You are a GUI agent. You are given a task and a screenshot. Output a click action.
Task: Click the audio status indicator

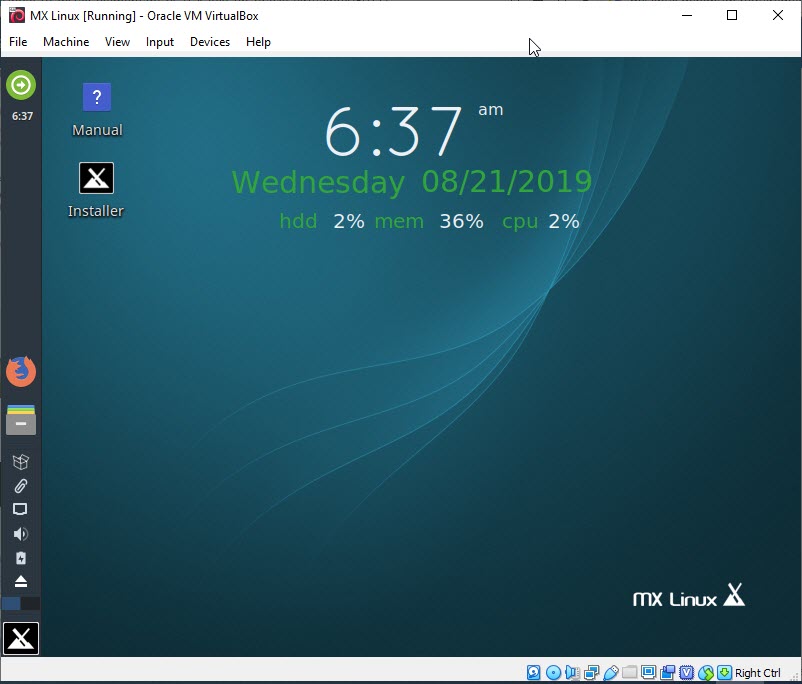[572, 672]
